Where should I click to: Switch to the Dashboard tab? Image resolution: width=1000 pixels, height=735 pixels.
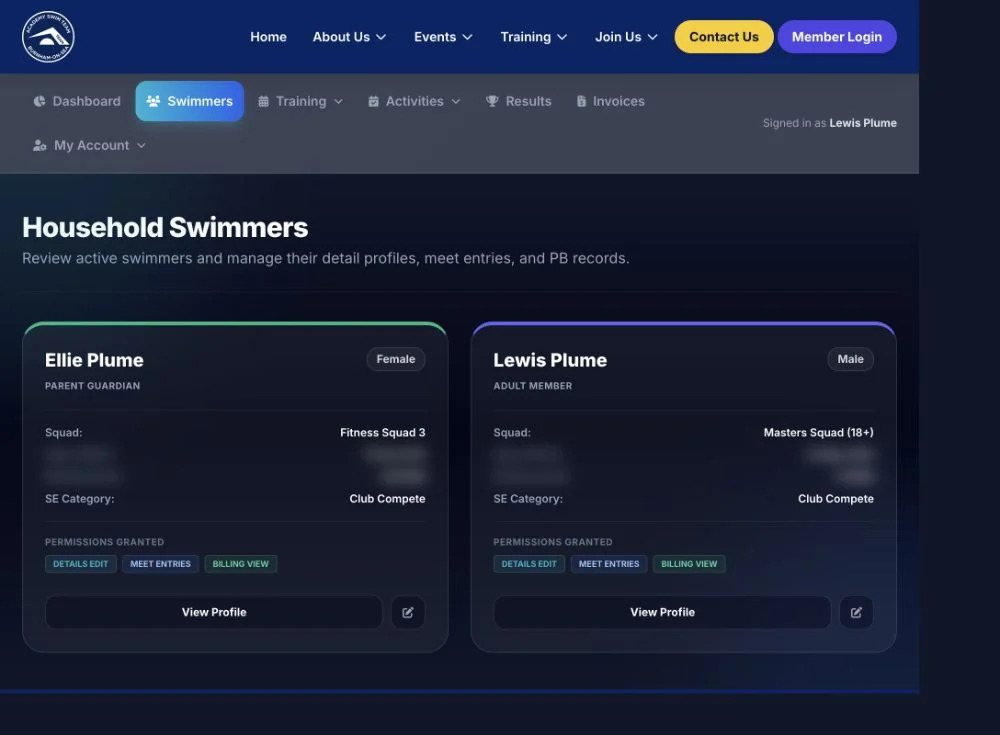pyautogui.click(x=77, y=101)
